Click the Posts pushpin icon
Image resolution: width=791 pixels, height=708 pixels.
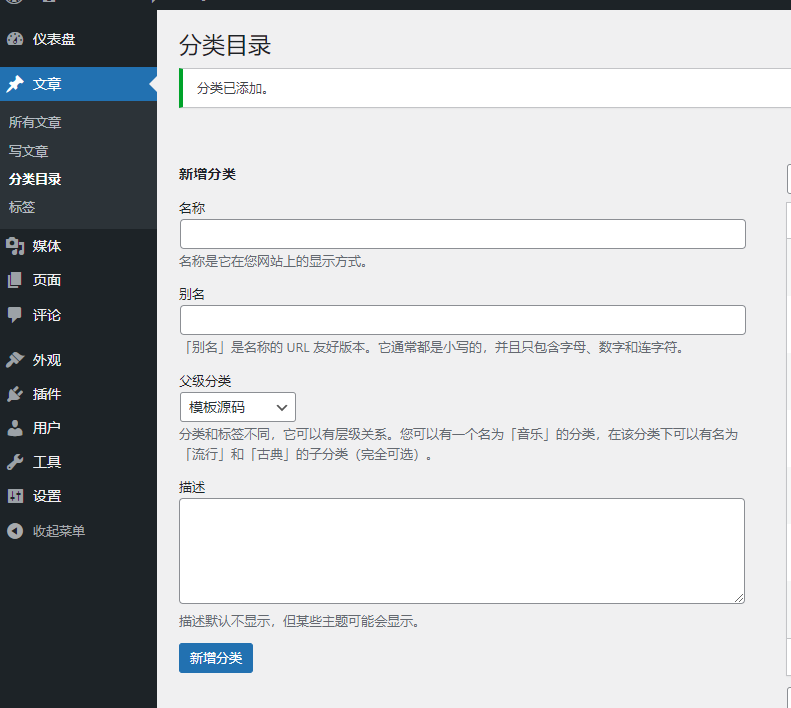pyautogui.click(x=15, y=85)
